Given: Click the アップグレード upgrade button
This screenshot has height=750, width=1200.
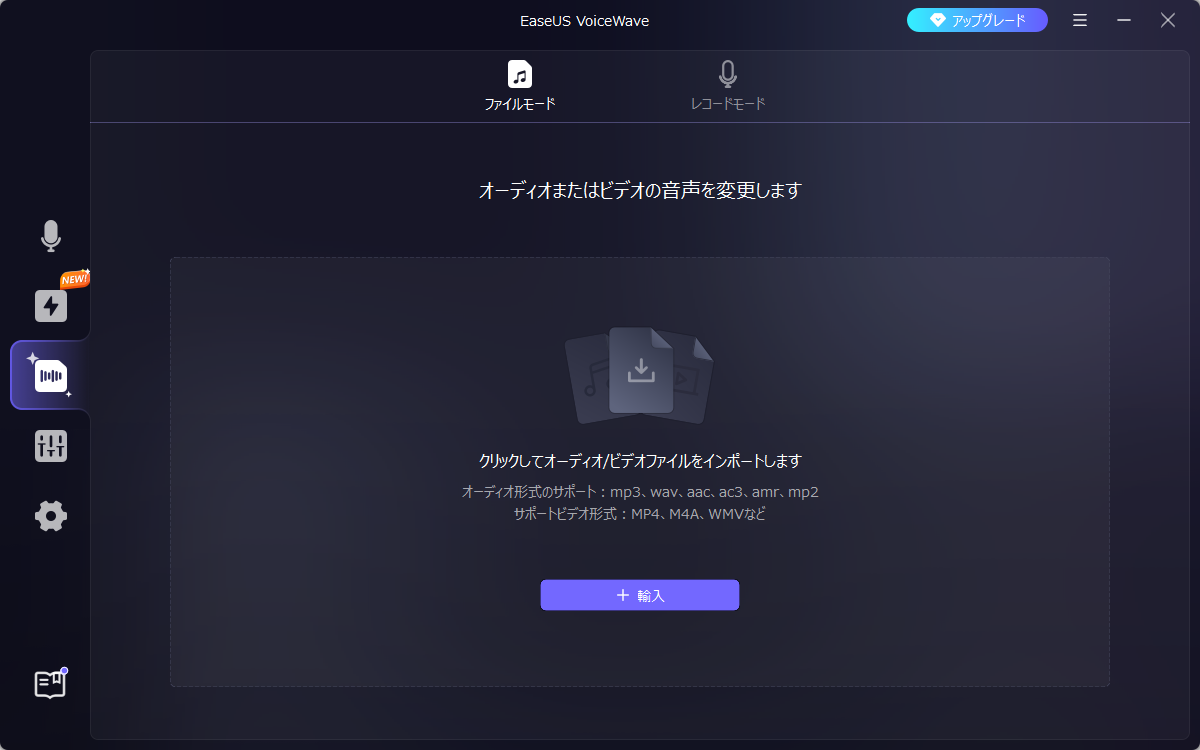Looking at the screenshot, I should pyautogui.click(x=977, y=19).
